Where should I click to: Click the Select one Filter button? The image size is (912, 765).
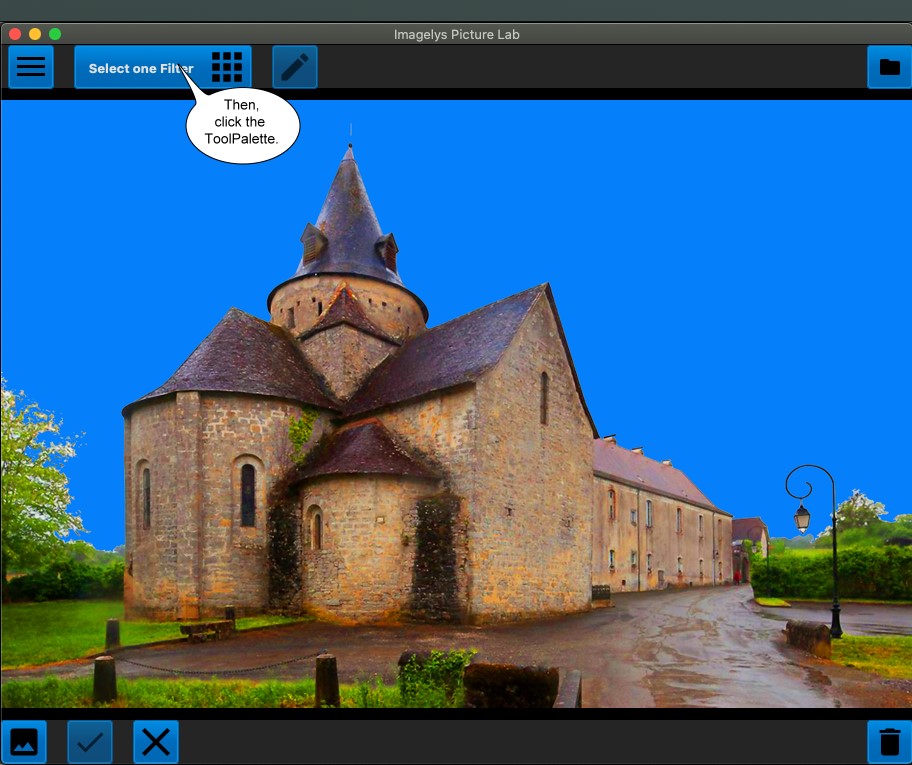click(x=163, y=67)
